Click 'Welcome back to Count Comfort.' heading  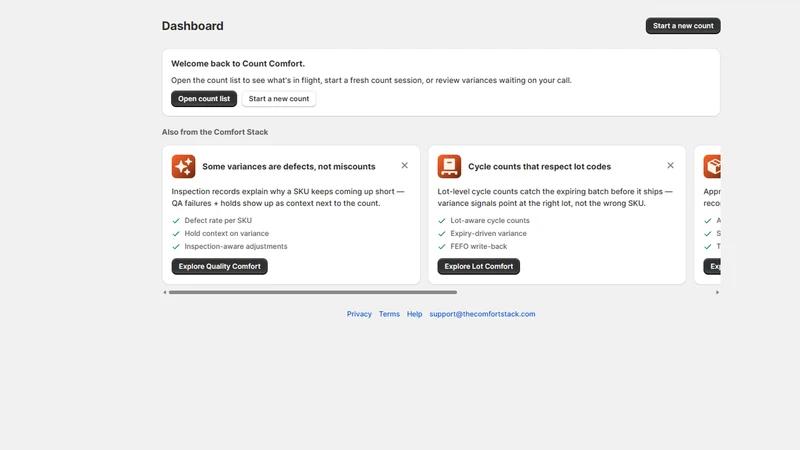pyautogui.click(x=238, y=64)
